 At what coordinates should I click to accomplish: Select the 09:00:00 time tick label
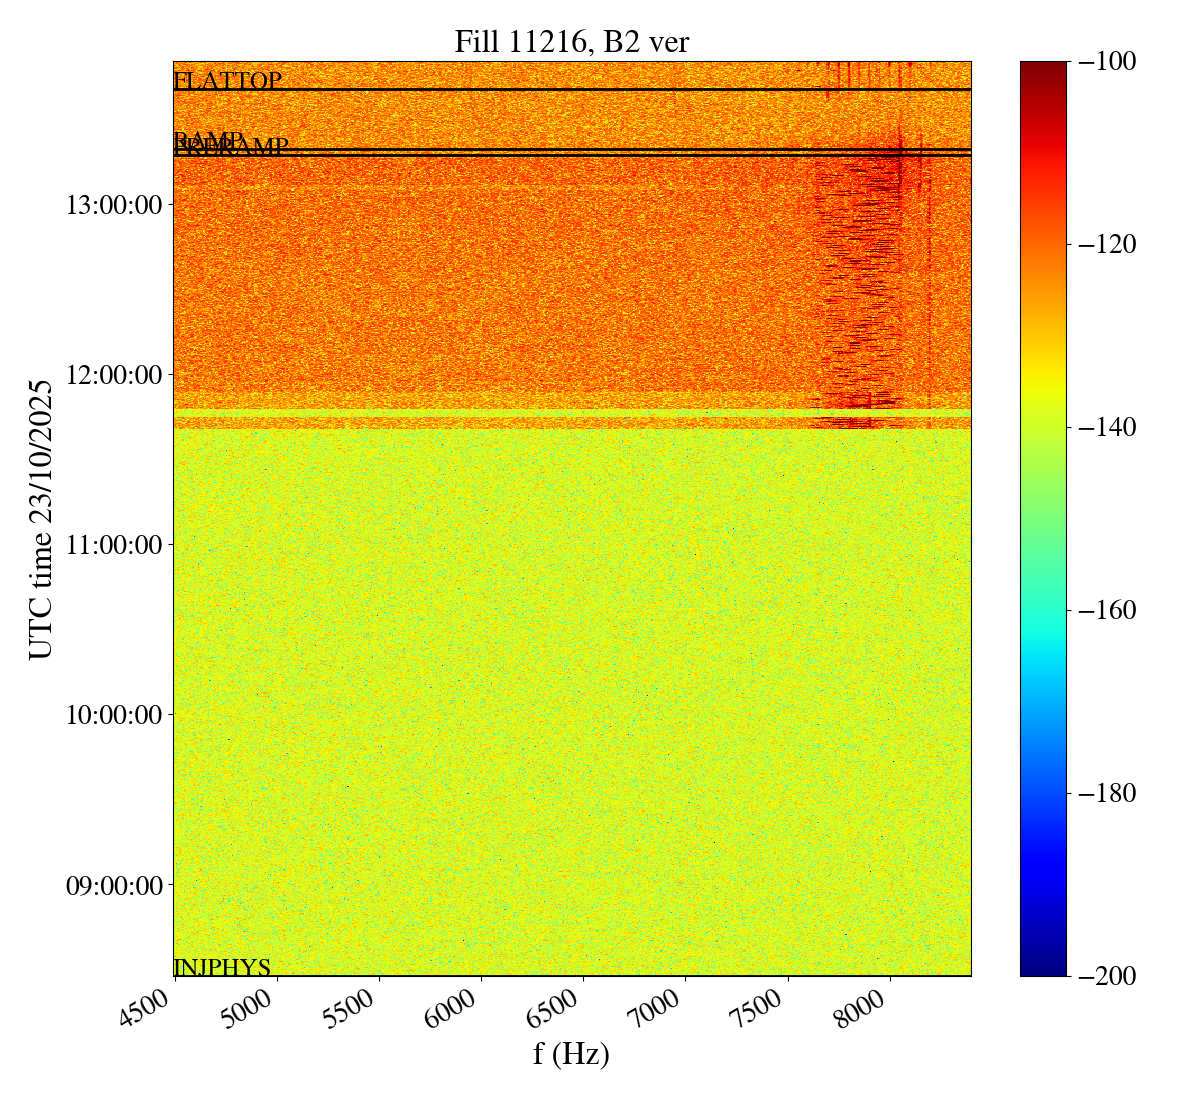pyautogui.click(x=113, y=885)
